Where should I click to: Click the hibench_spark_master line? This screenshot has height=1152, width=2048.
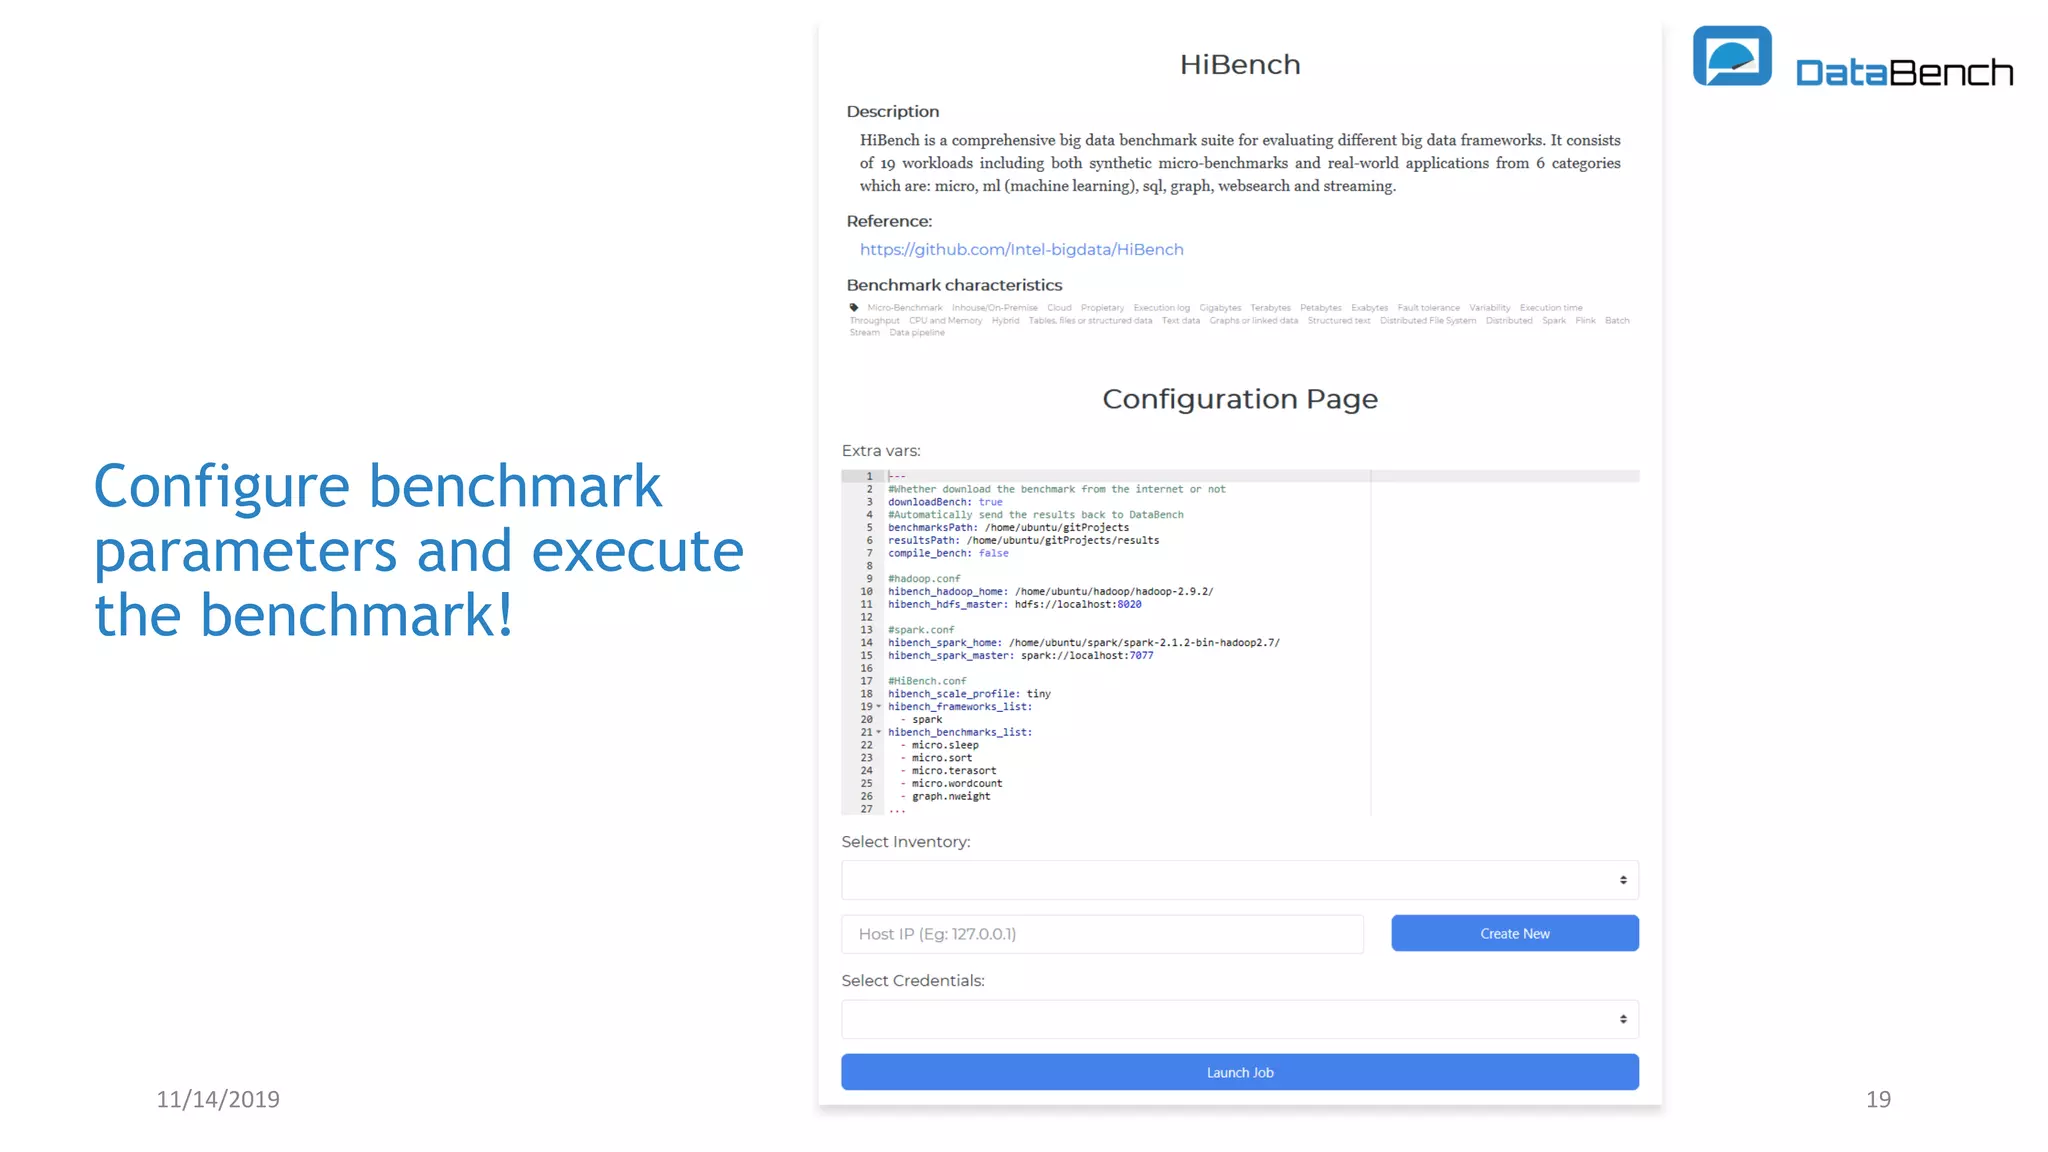pos(1020,656)
